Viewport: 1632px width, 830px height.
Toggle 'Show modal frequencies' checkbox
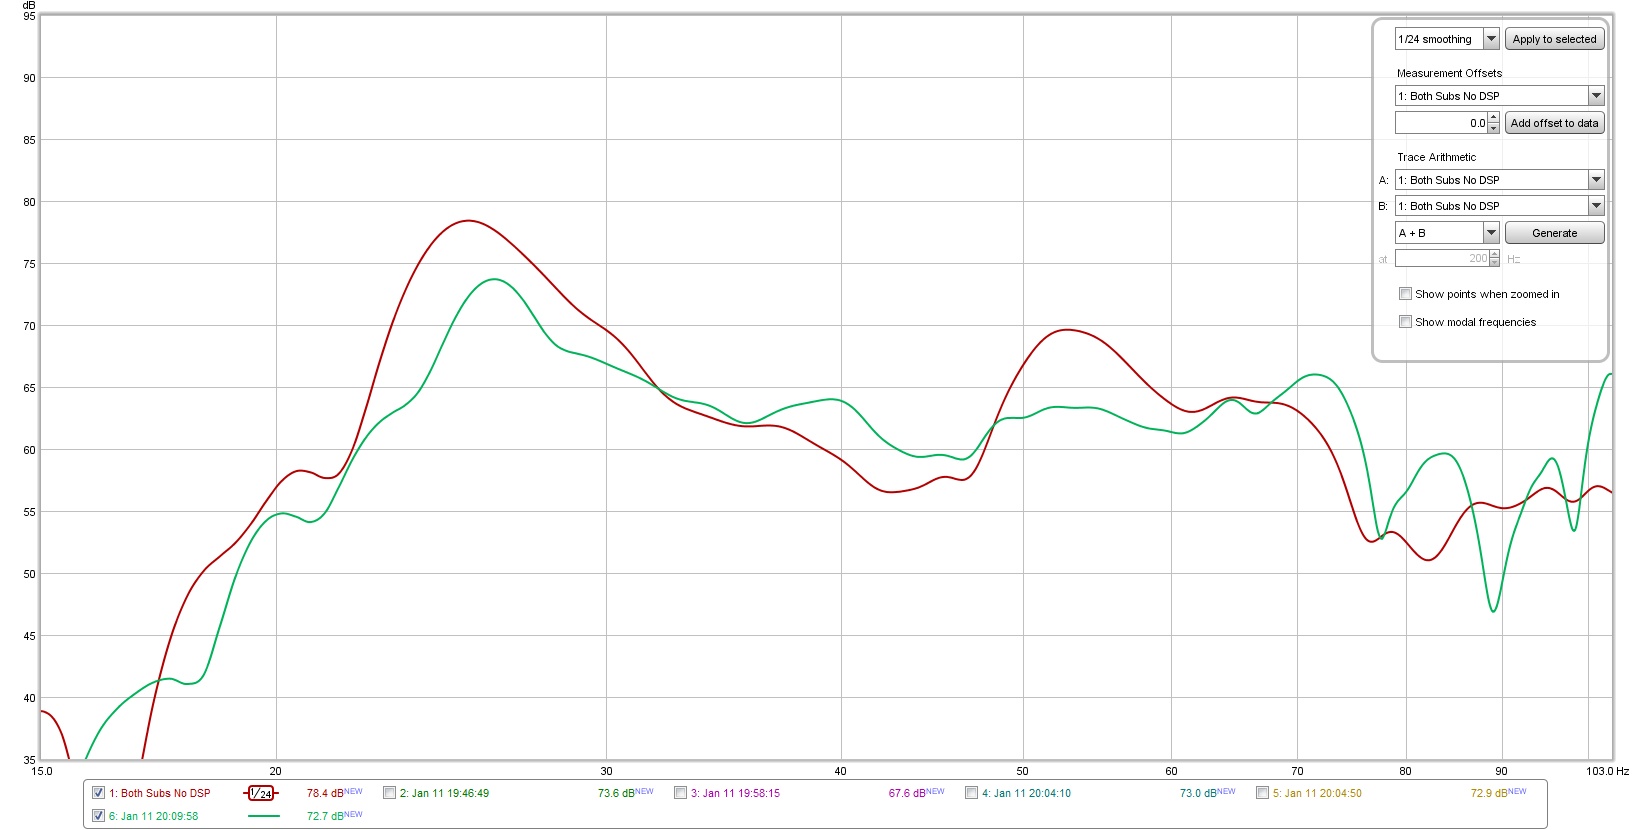point(1405,322)
